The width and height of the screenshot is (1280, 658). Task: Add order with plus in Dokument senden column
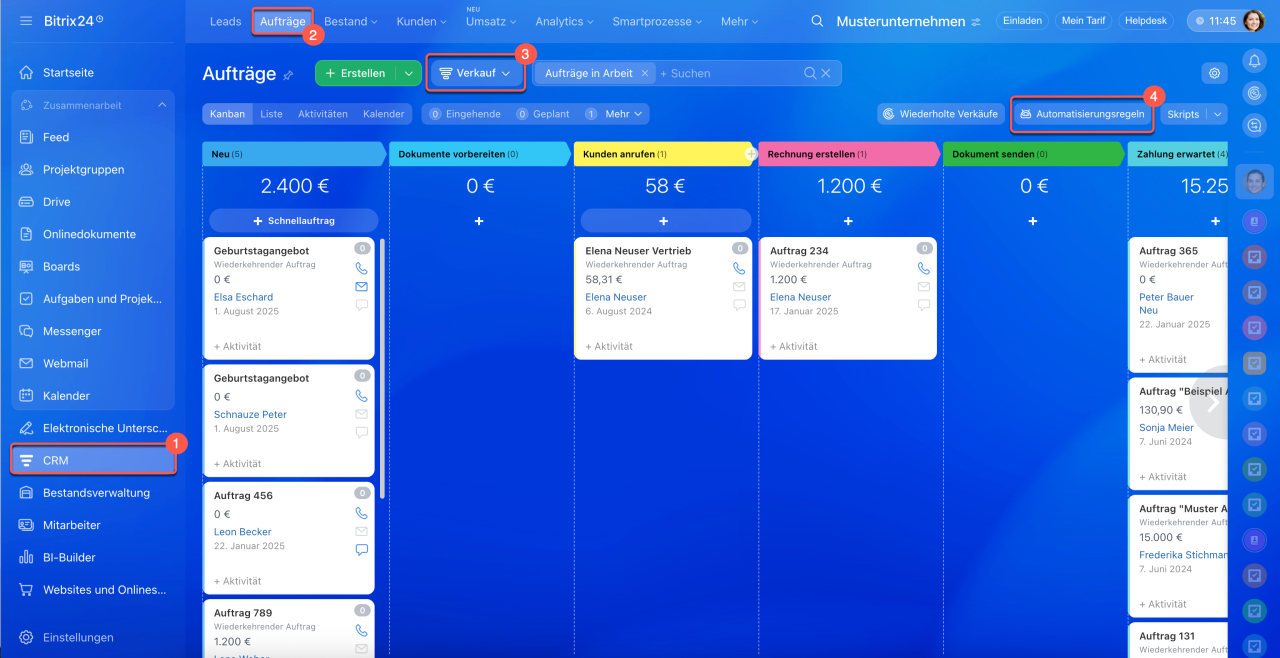point(1033,221)
